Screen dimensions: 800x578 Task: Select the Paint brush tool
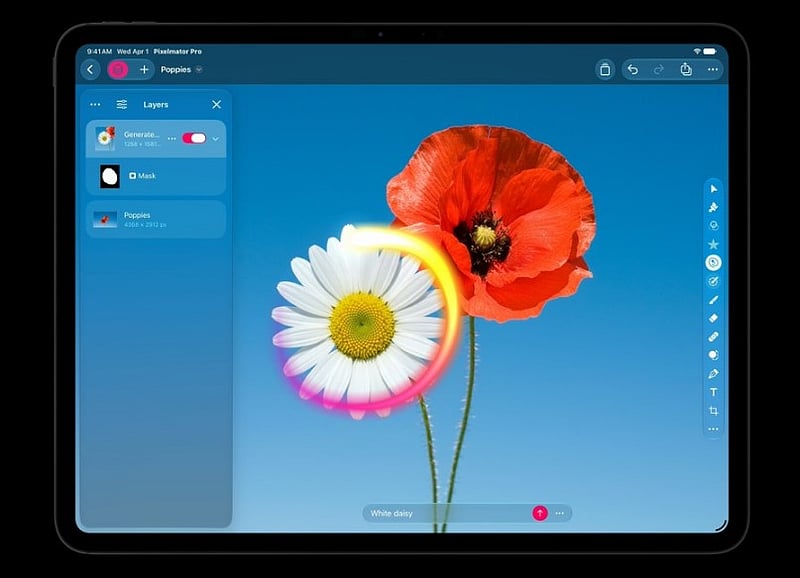point(713,299)
